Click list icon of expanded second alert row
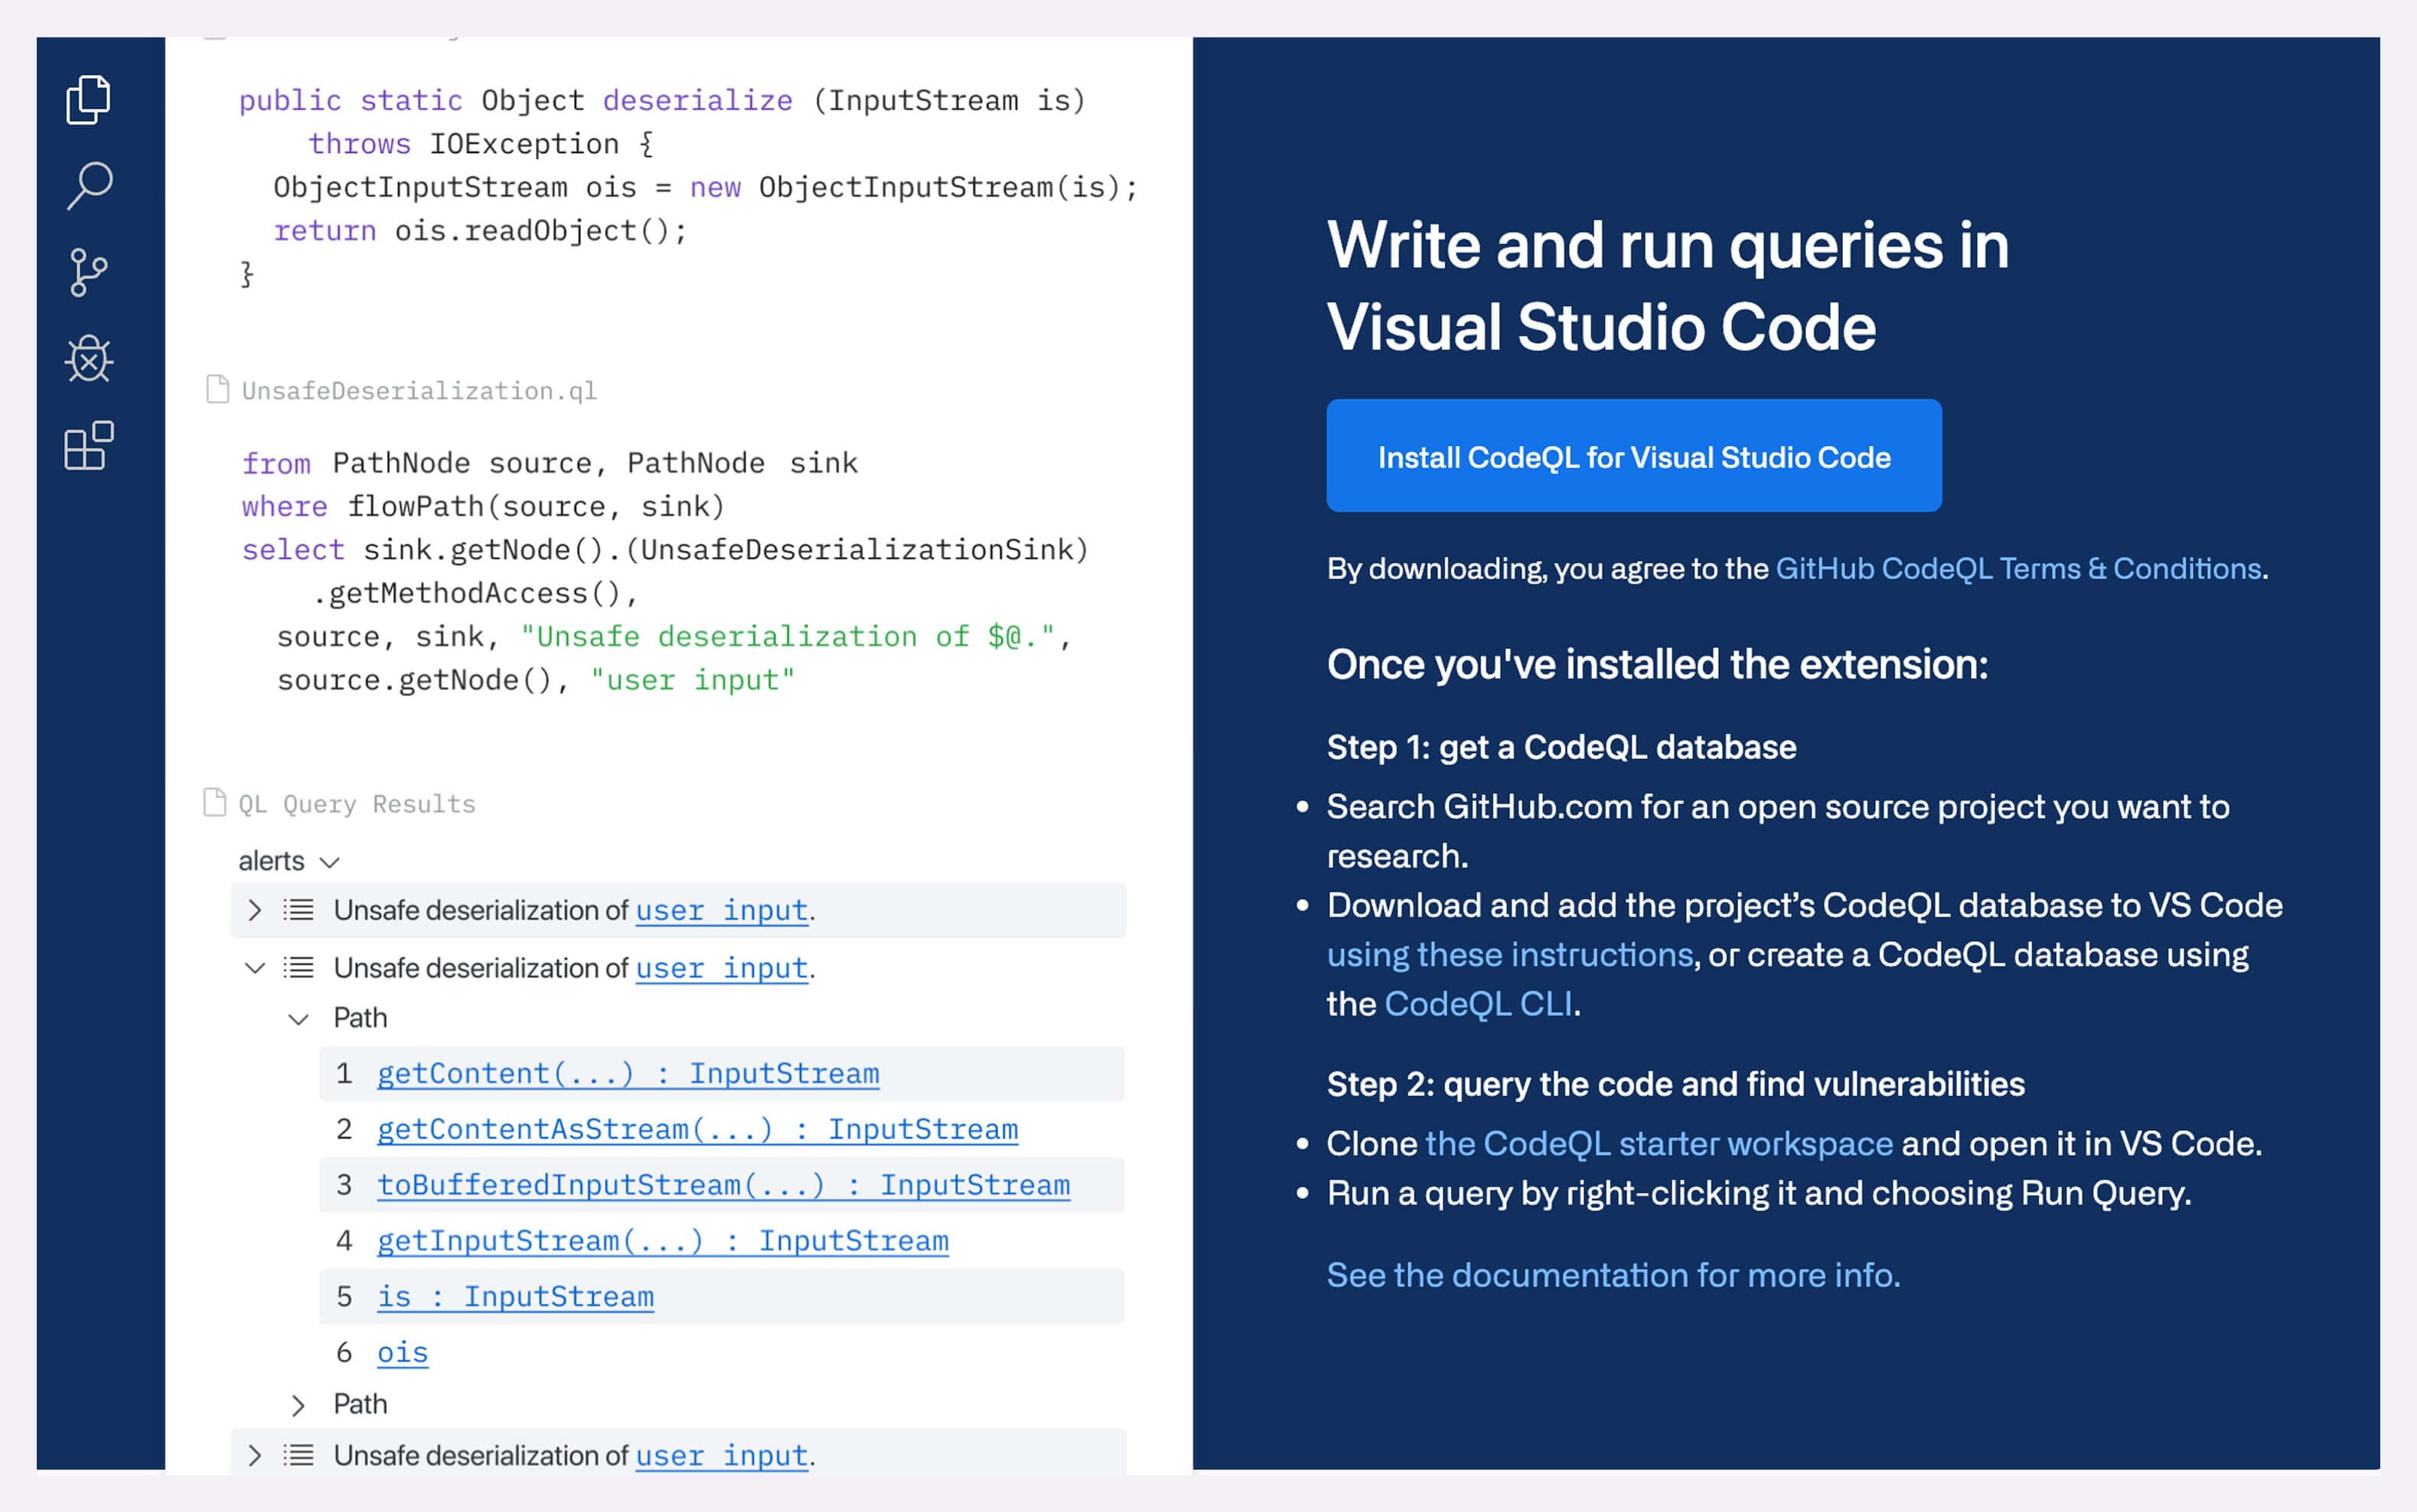The image size is (2417, 1512). pos(298,967)
